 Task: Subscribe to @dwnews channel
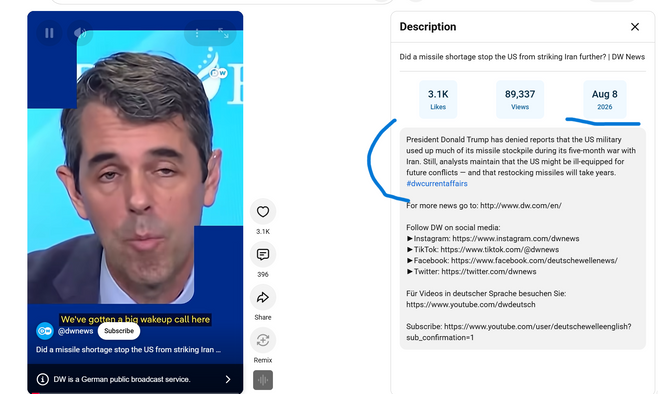pos(119,331)
